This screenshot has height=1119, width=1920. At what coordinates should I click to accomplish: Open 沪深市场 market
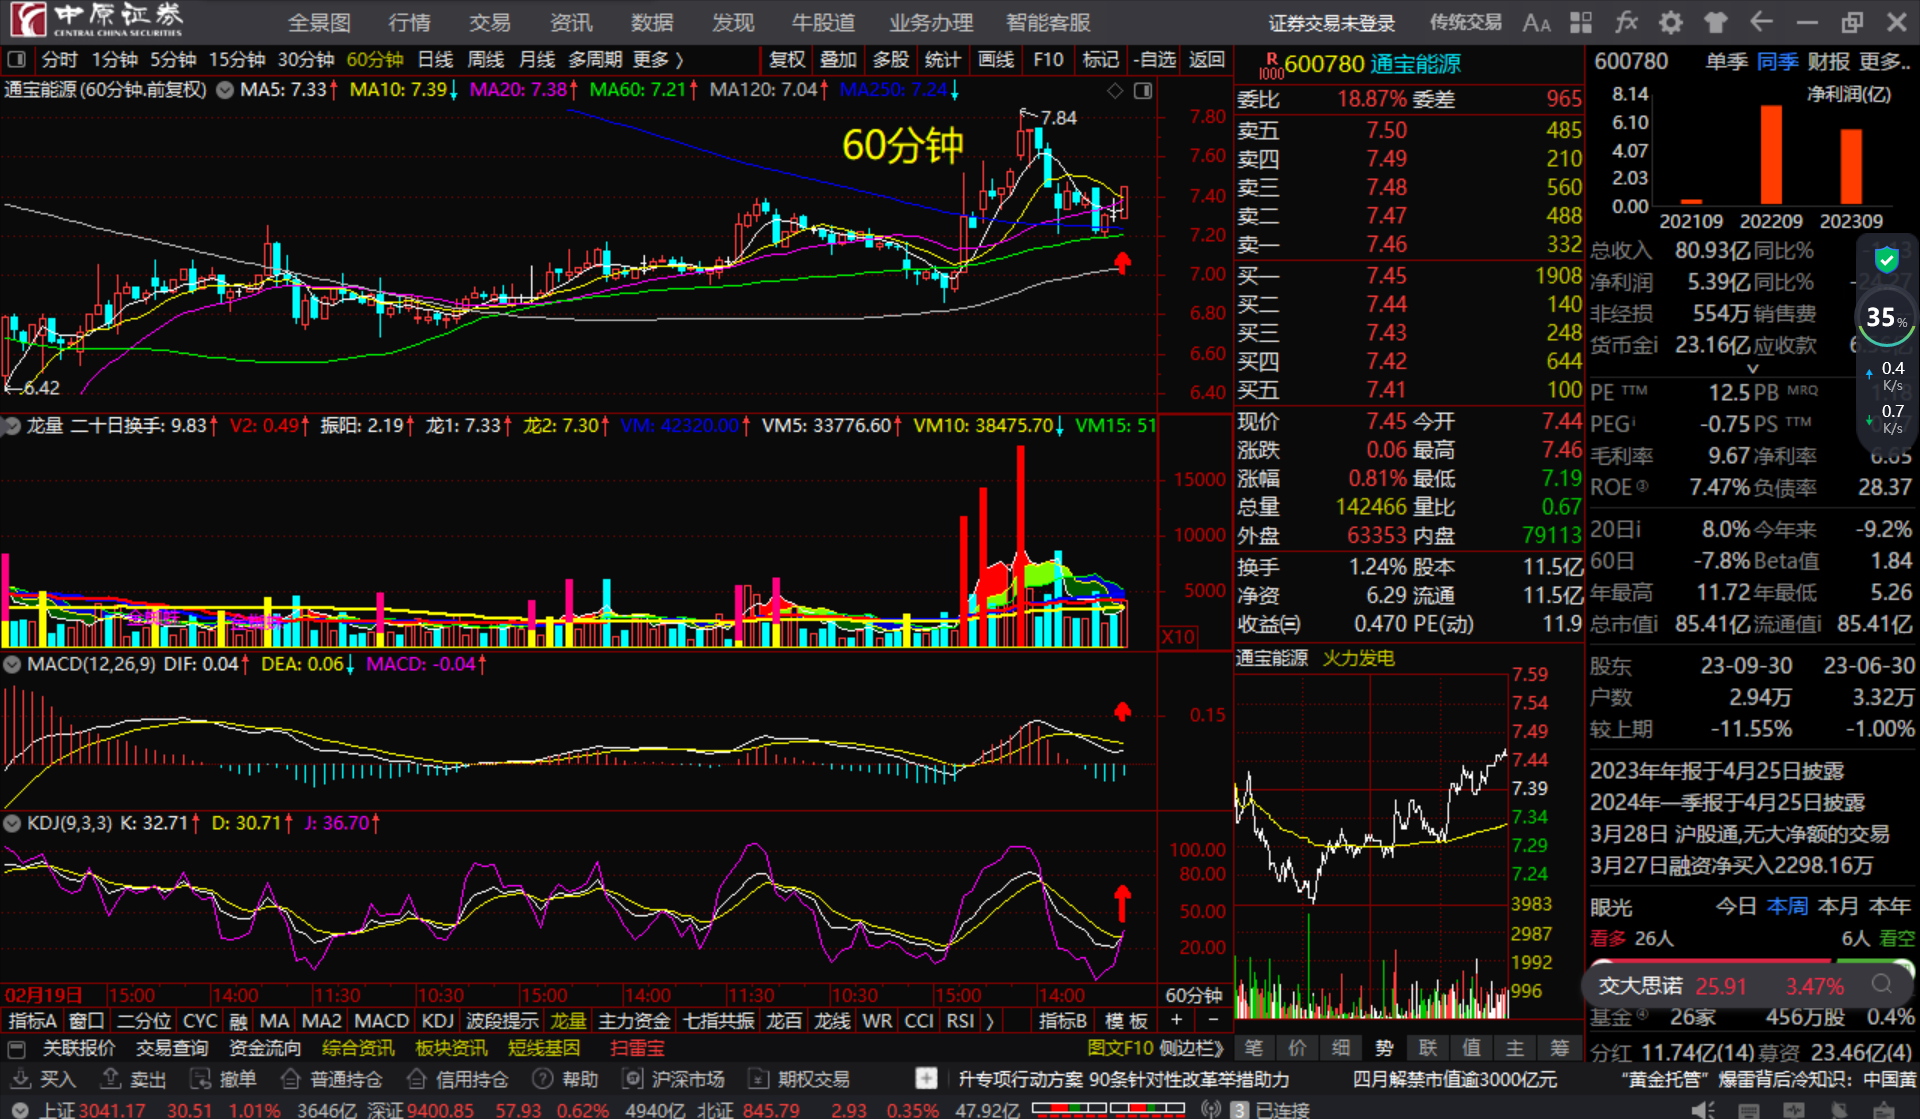pyautogui.click(x=674, y=1080)
